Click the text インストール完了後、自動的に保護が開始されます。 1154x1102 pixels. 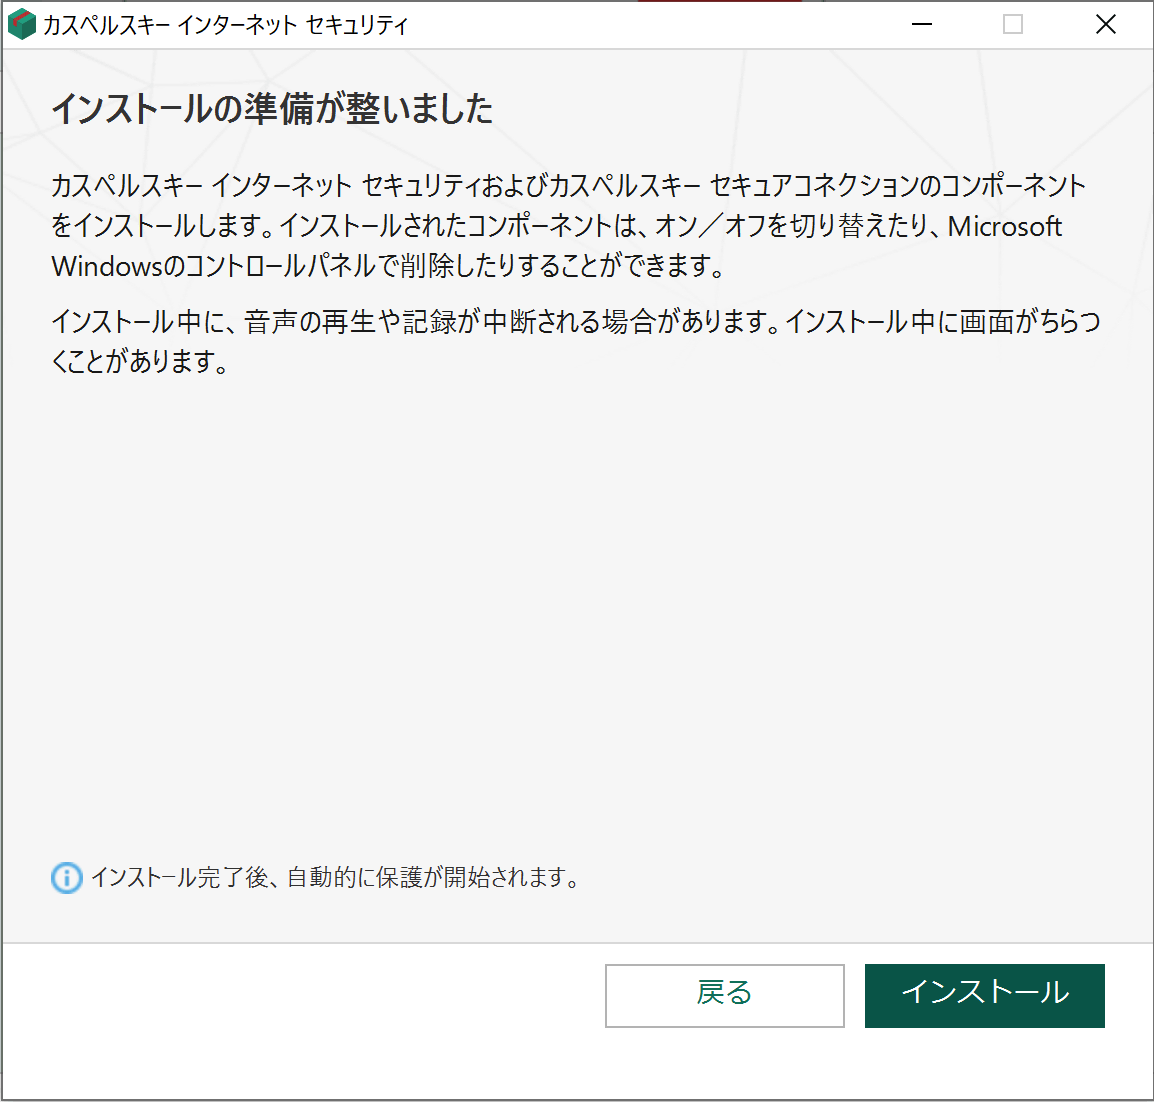pyautogui.click(x=337, y=877)
